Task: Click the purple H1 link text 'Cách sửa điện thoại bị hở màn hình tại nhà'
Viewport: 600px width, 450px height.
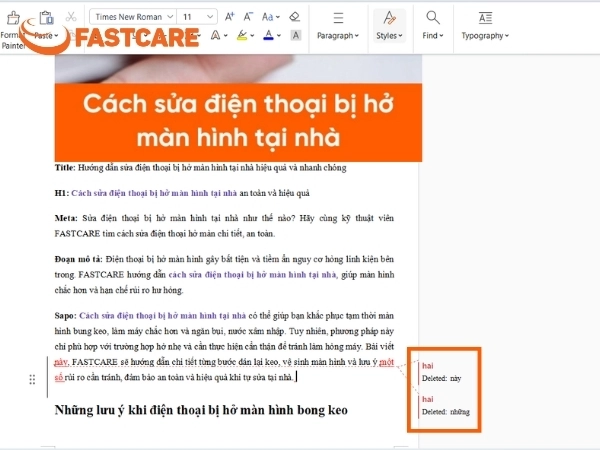Action: (x=154, y=193)
